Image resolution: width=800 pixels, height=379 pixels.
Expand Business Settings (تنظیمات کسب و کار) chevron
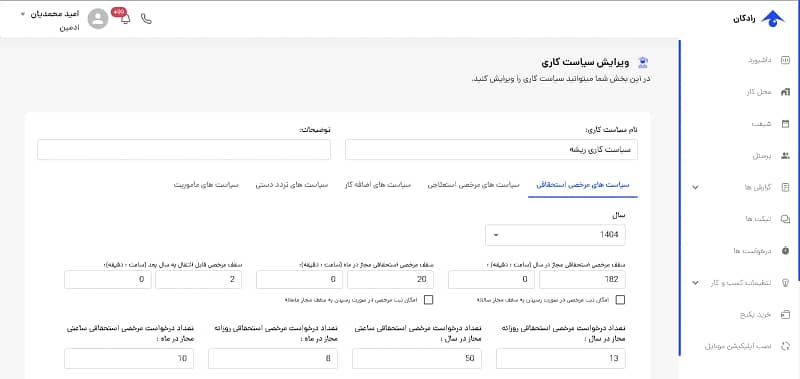tap(695, 283)
